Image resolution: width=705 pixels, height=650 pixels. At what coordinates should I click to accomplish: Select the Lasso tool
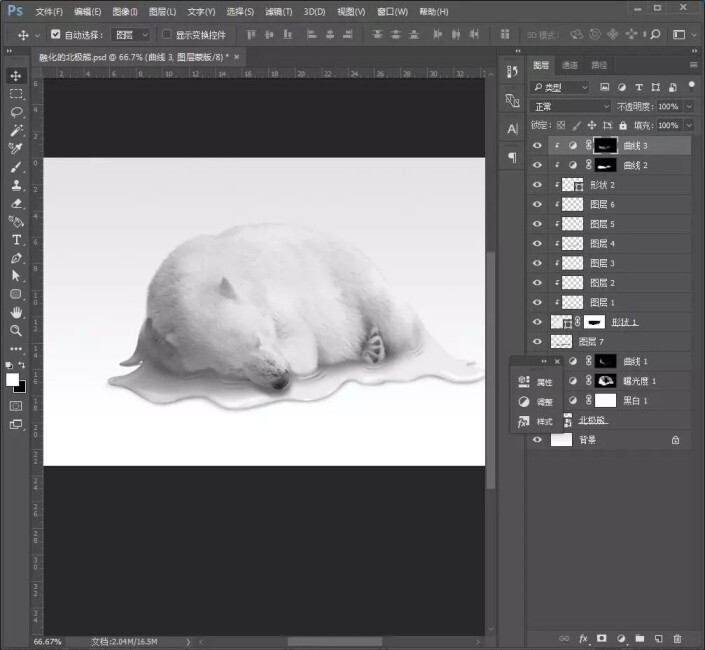16,112
